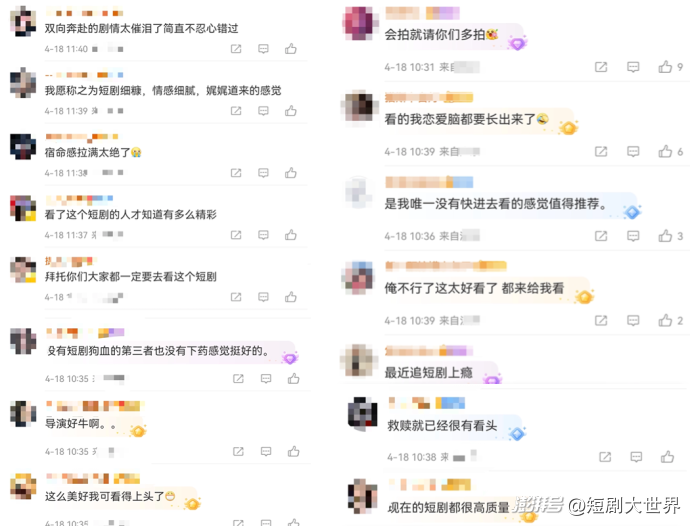Like the 会拍就请你们多拍 comment with 9 likes
This screenshot has height=526, width=690.
(x=665, y=67)
